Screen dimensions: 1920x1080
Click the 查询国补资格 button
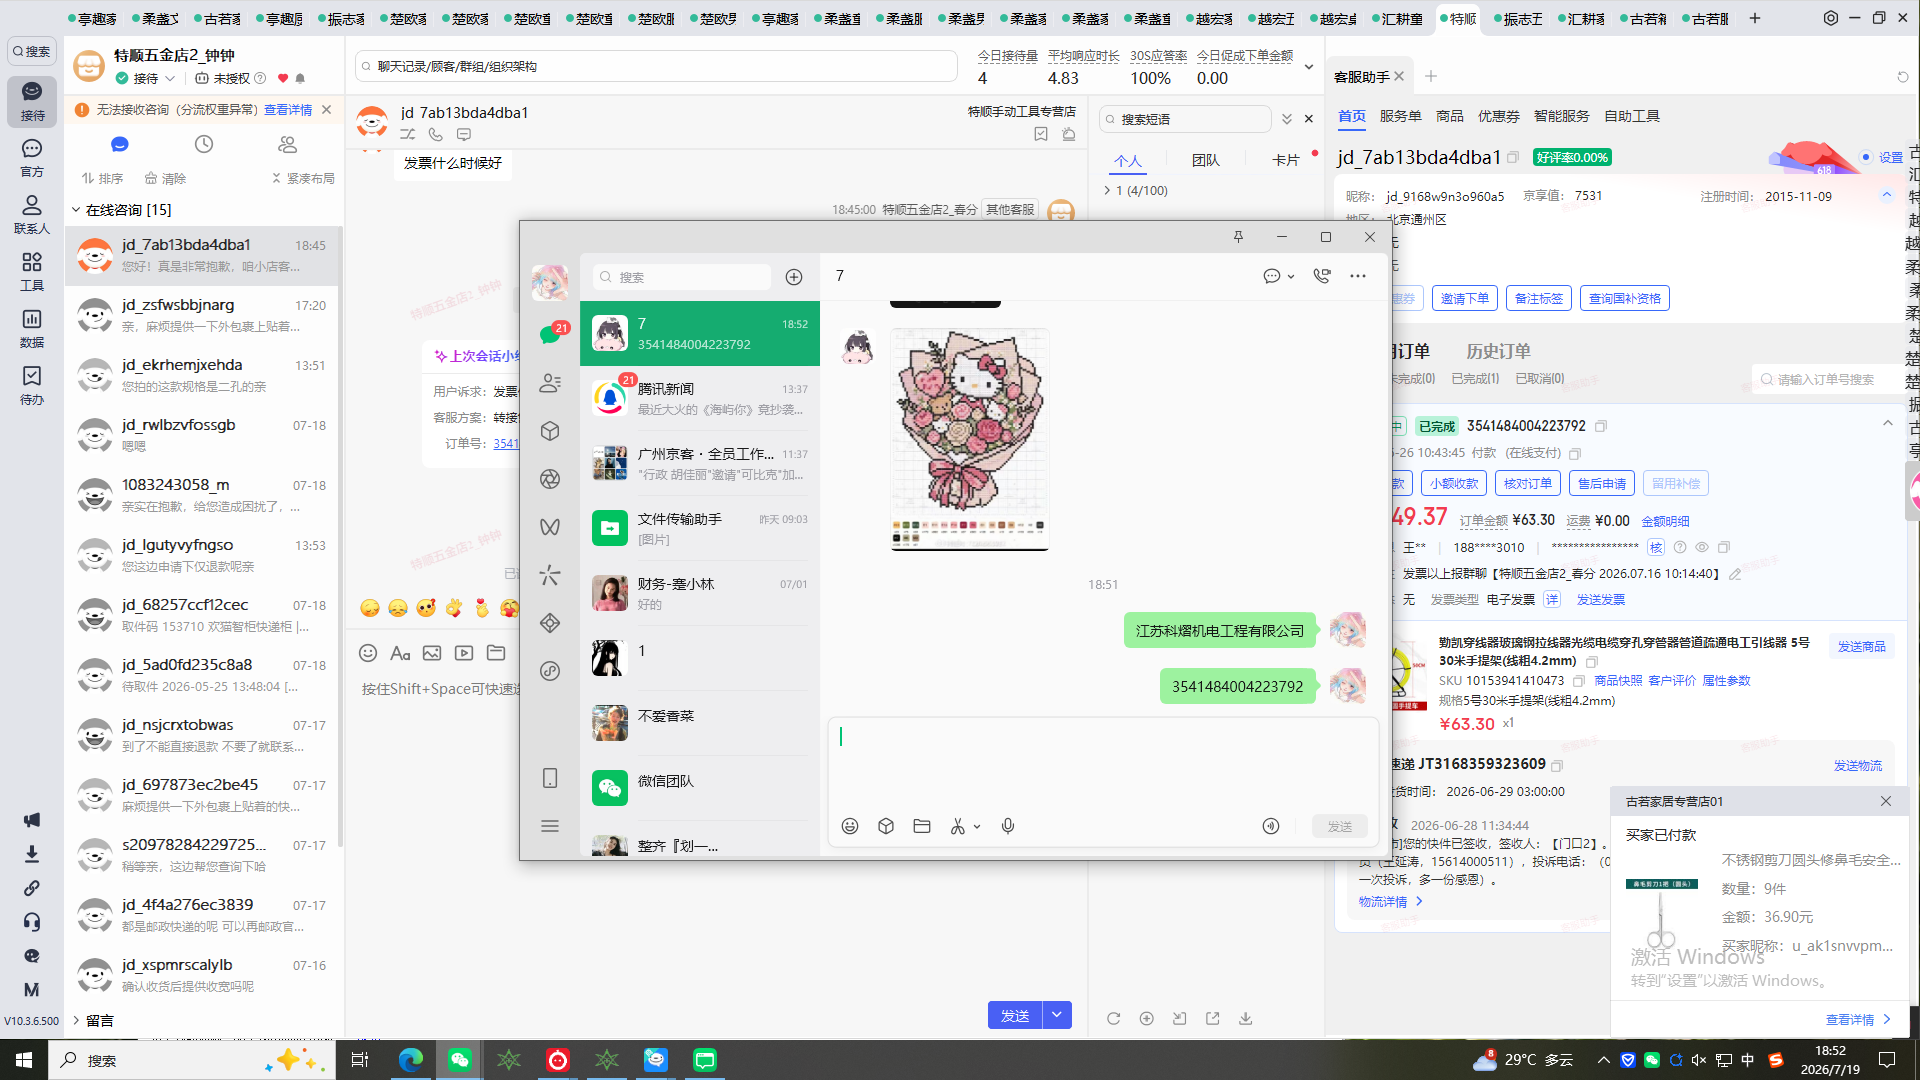[x=1625, y=298]
